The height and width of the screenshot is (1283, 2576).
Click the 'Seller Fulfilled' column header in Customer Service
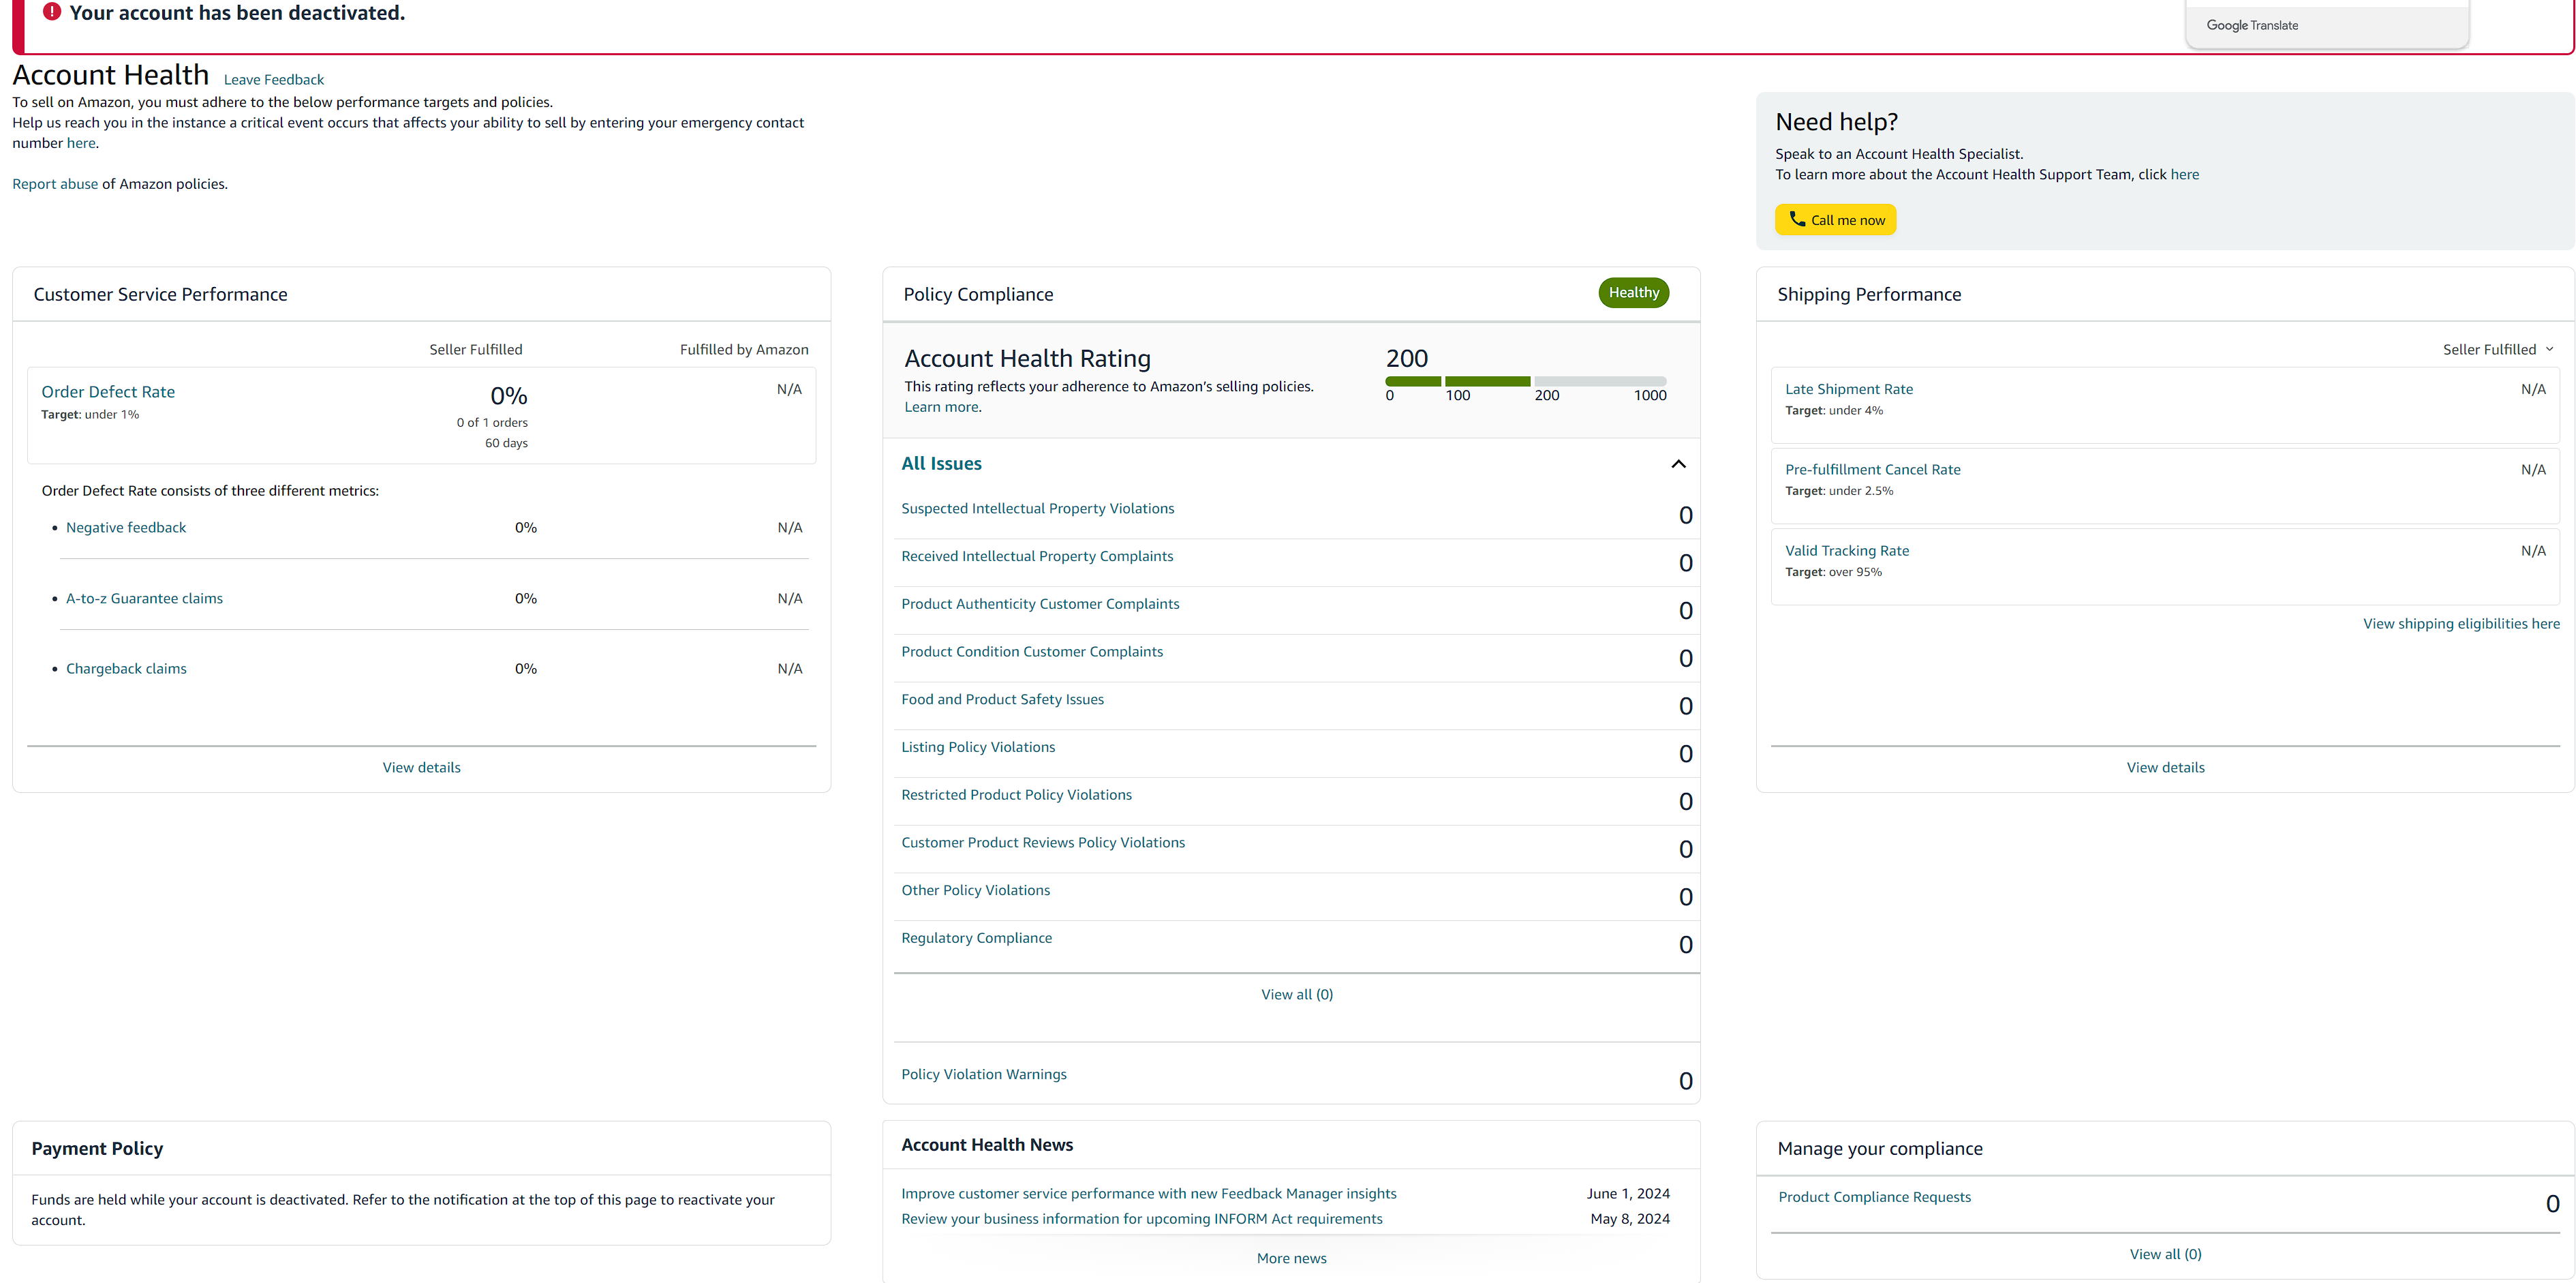point(475,349)
